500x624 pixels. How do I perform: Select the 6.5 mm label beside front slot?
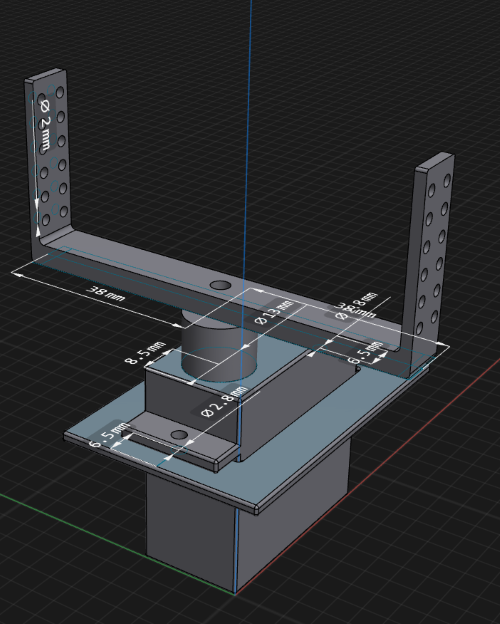click(109, 435)
